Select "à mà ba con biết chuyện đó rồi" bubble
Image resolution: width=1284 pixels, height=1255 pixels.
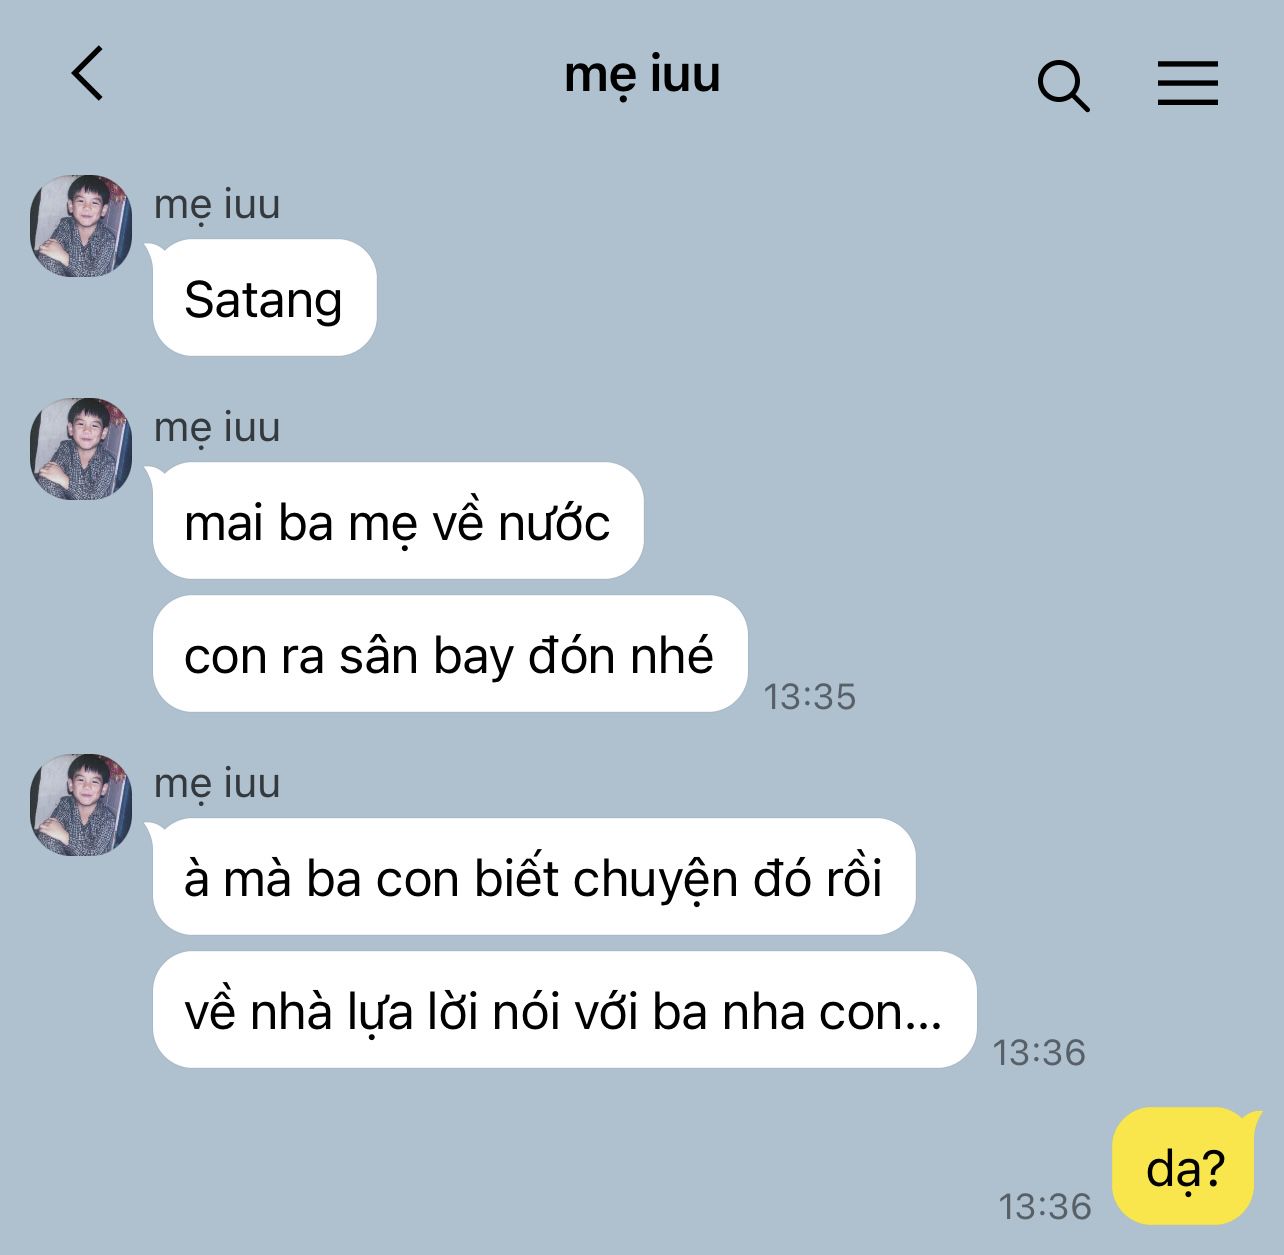[534, 877]
